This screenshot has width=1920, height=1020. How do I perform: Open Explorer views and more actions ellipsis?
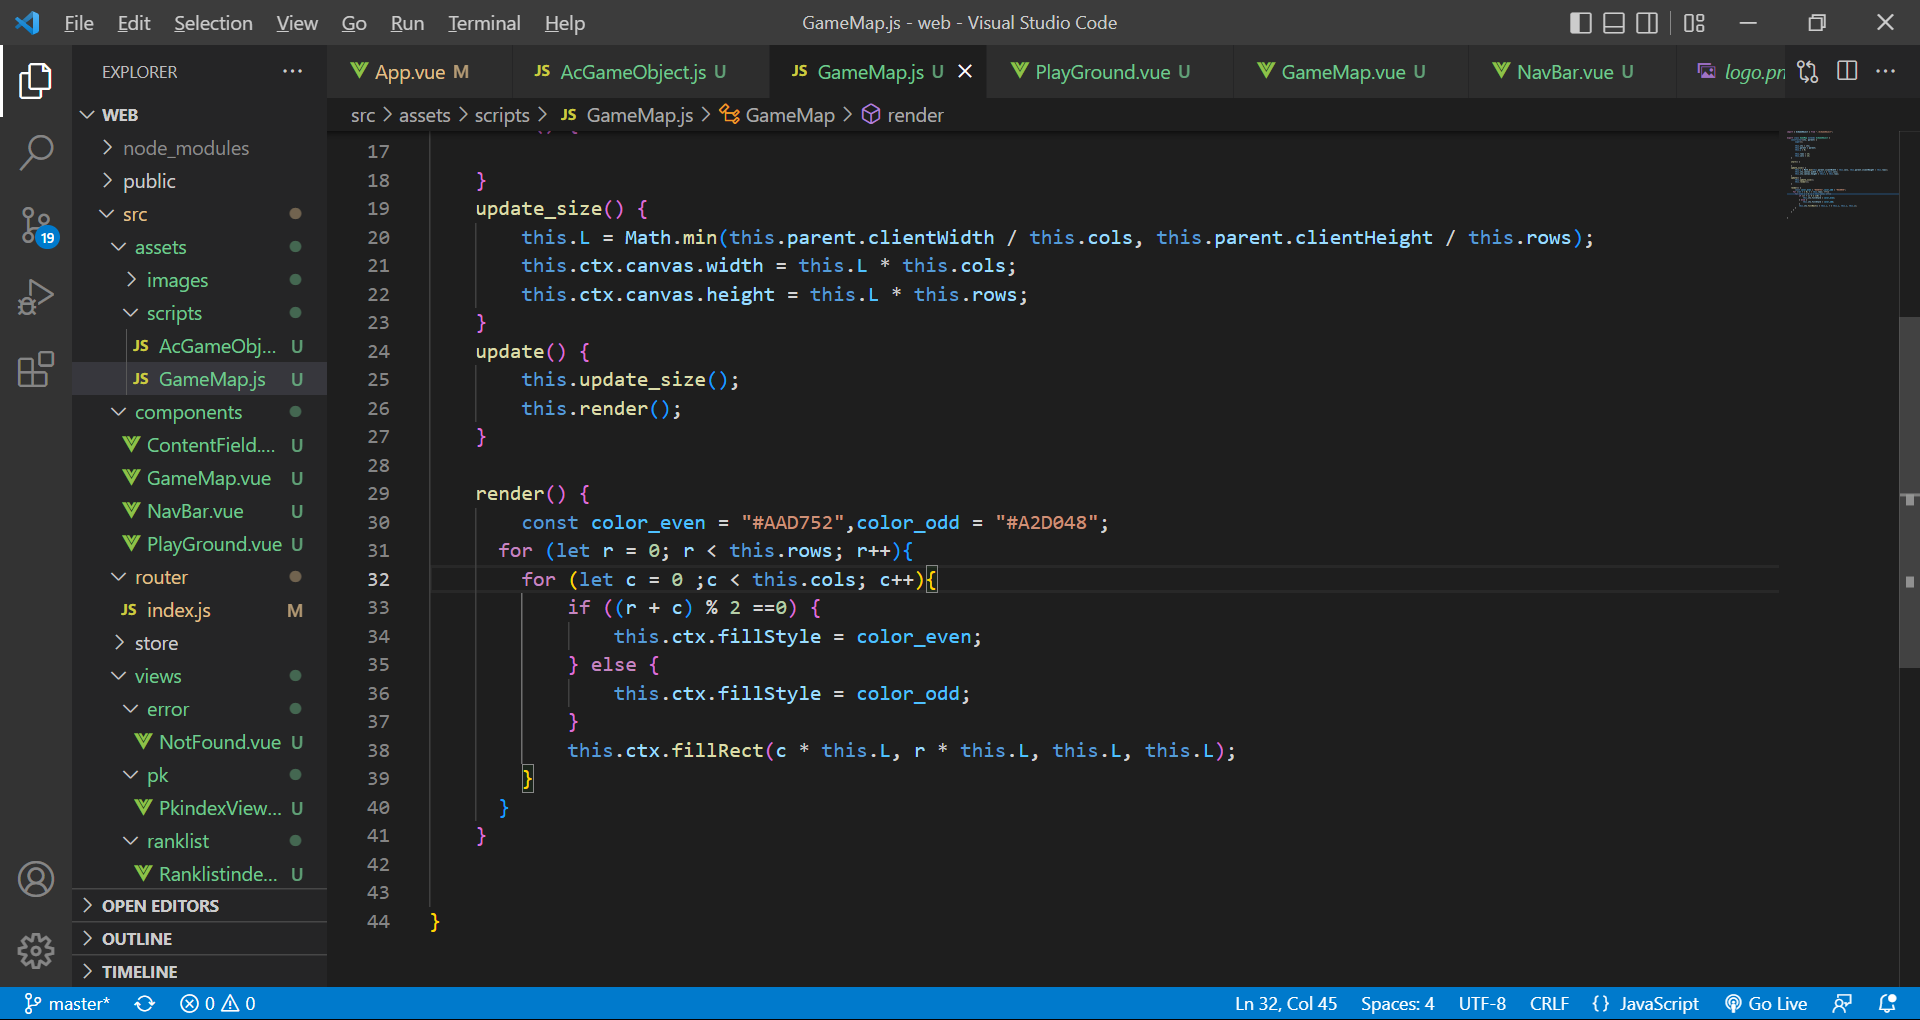tap(292, 71)
